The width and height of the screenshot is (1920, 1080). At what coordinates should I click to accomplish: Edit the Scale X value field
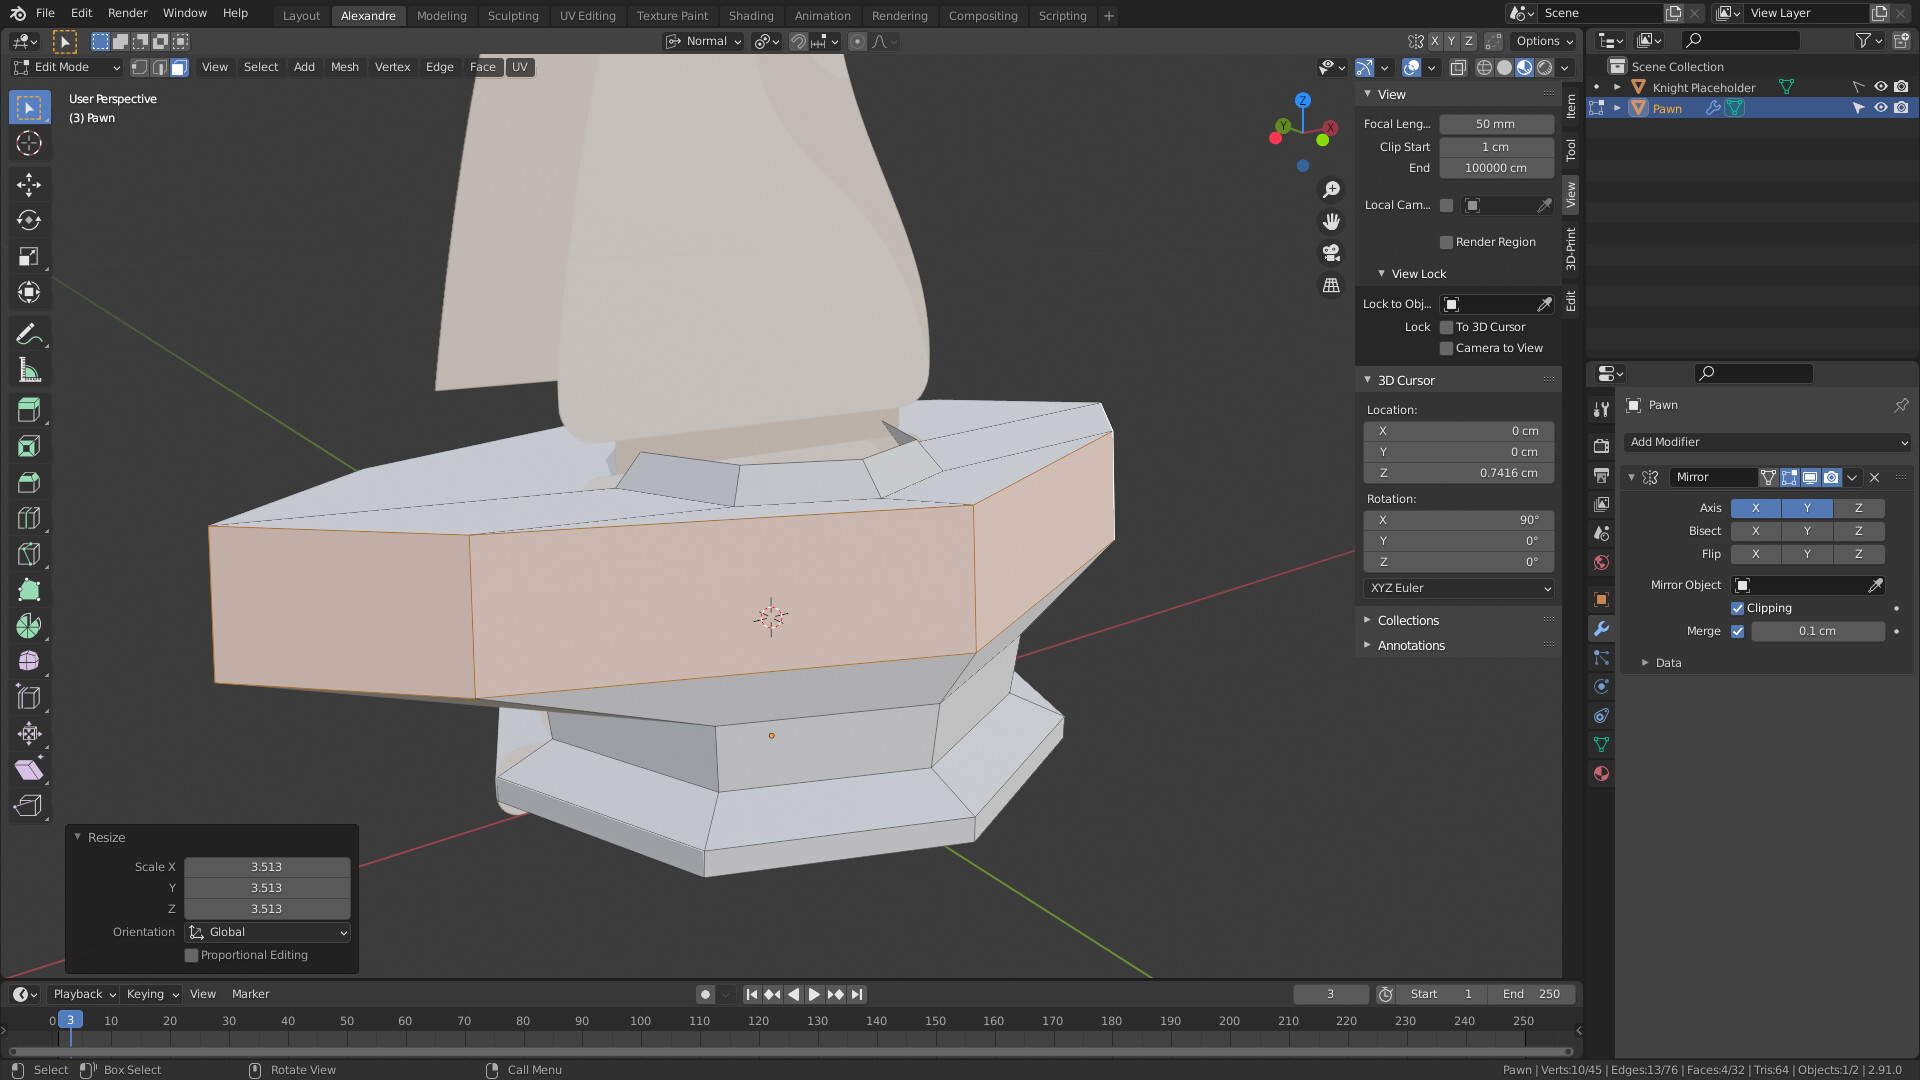tap(266, 866)
